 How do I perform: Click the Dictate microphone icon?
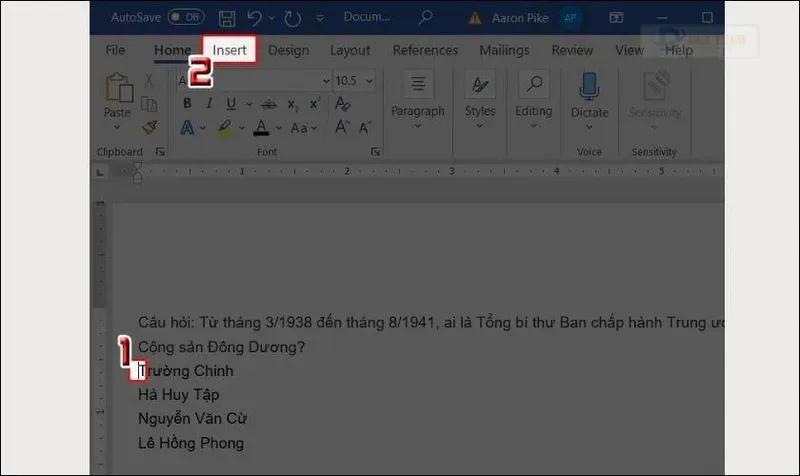pos(589,87)
